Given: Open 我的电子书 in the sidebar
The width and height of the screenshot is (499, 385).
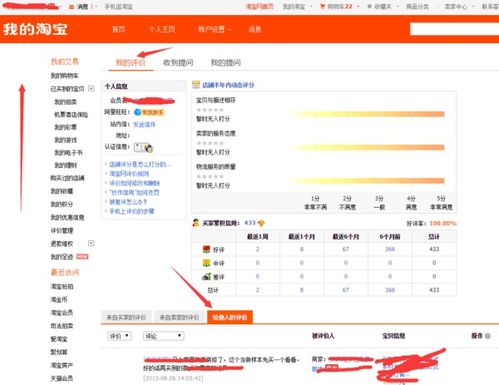Looking at the screenshot, I should (68, 153).
